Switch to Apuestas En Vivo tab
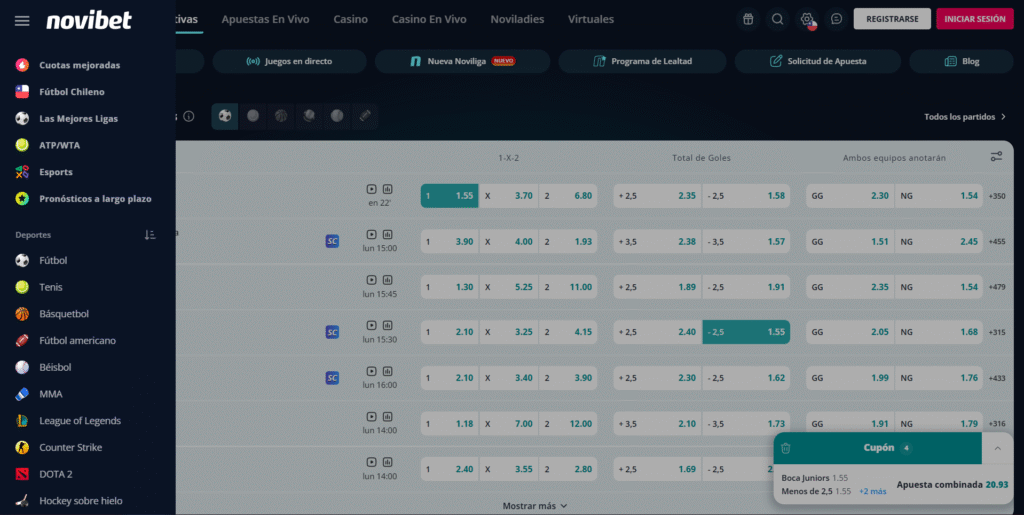This screenshot has height=515, width=1024. (x=265, y=19)
